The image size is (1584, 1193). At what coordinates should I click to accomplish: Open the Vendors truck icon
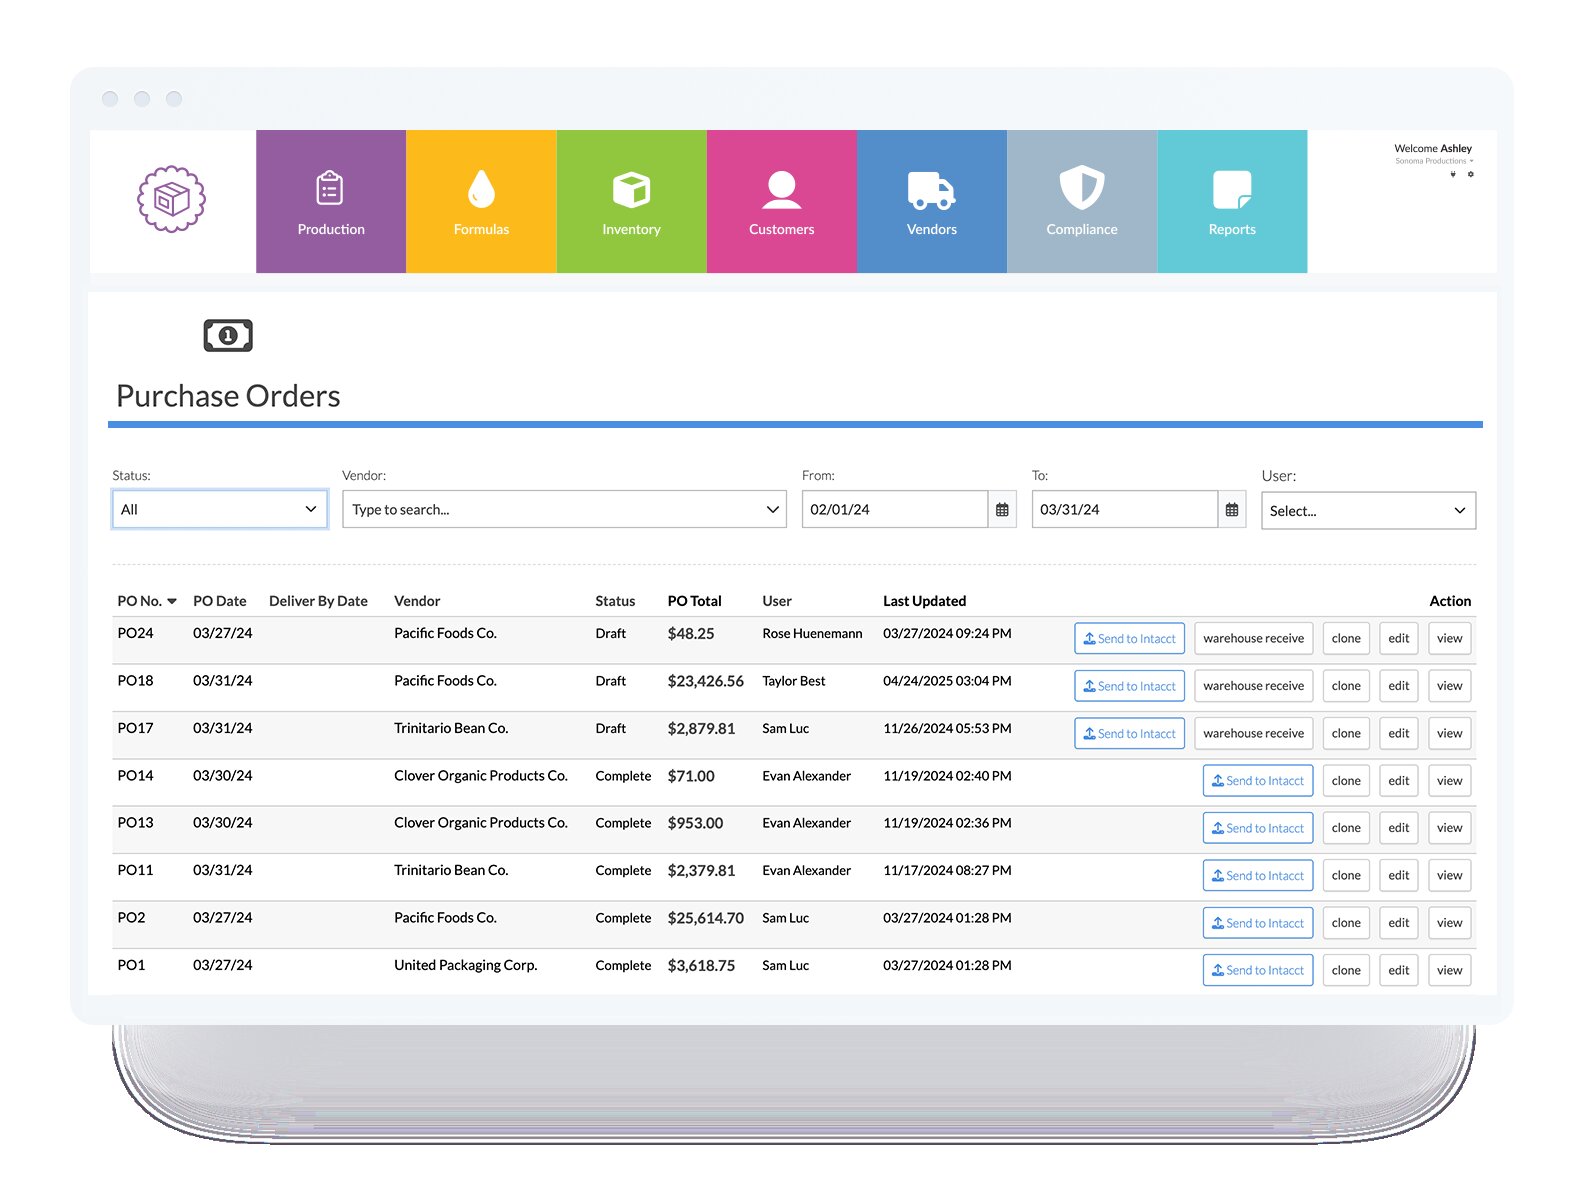(x=931, y=190)
